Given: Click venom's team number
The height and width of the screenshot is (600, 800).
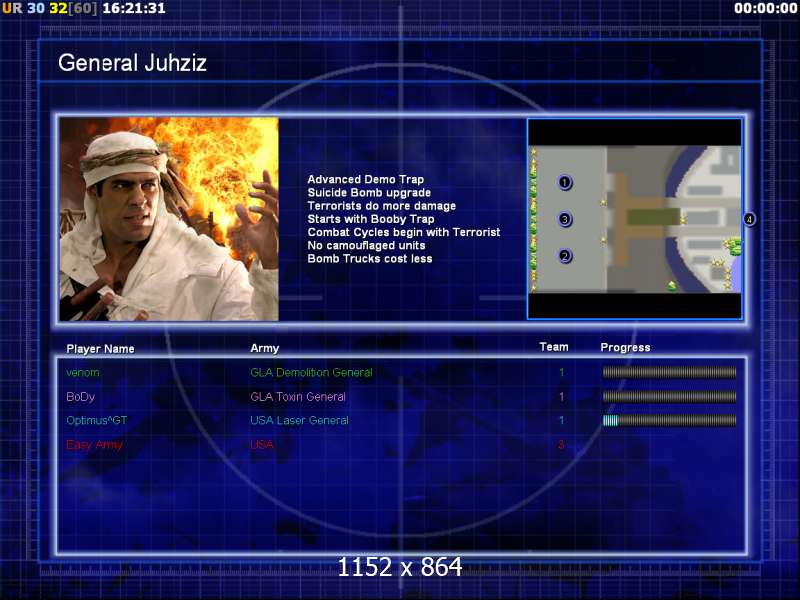Looking at the screenshot, I should point(561,373).
